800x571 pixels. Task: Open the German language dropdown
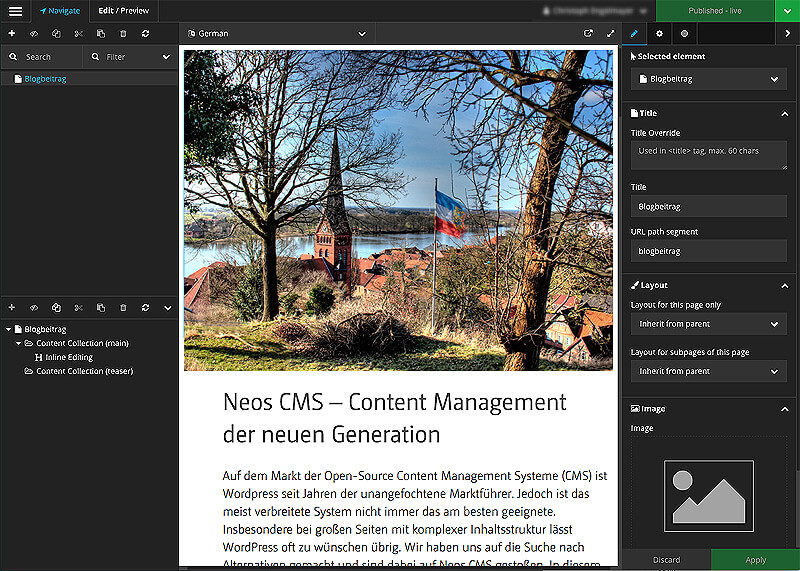(277, 34)
